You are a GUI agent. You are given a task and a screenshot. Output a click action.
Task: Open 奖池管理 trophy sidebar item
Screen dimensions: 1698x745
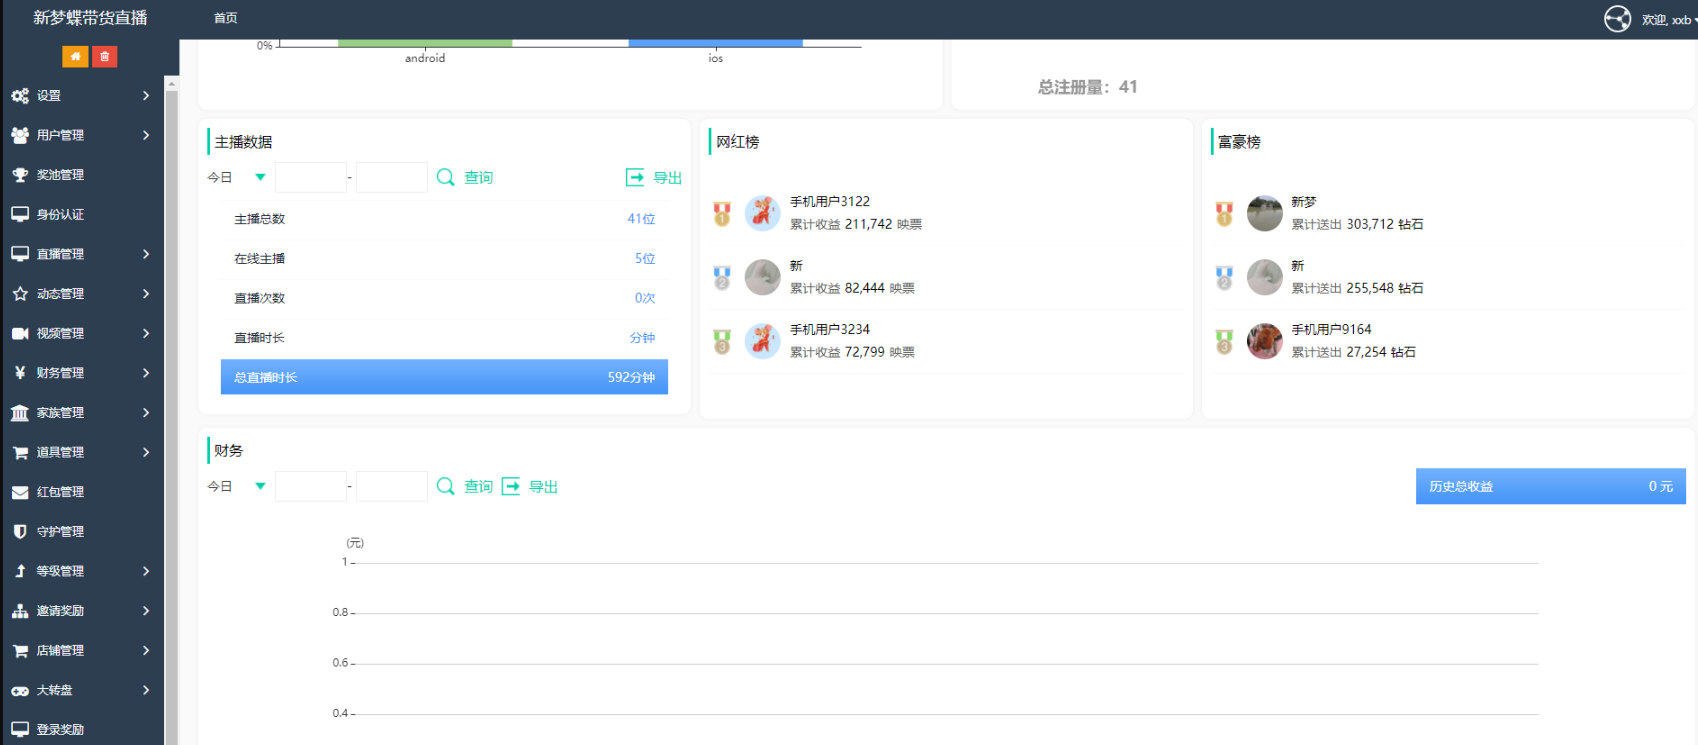82,175
